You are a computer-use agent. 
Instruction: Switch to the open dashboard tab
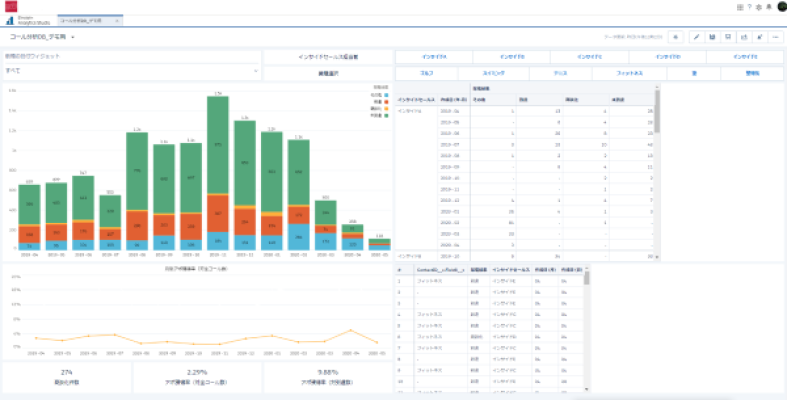(x=88, y=19)
